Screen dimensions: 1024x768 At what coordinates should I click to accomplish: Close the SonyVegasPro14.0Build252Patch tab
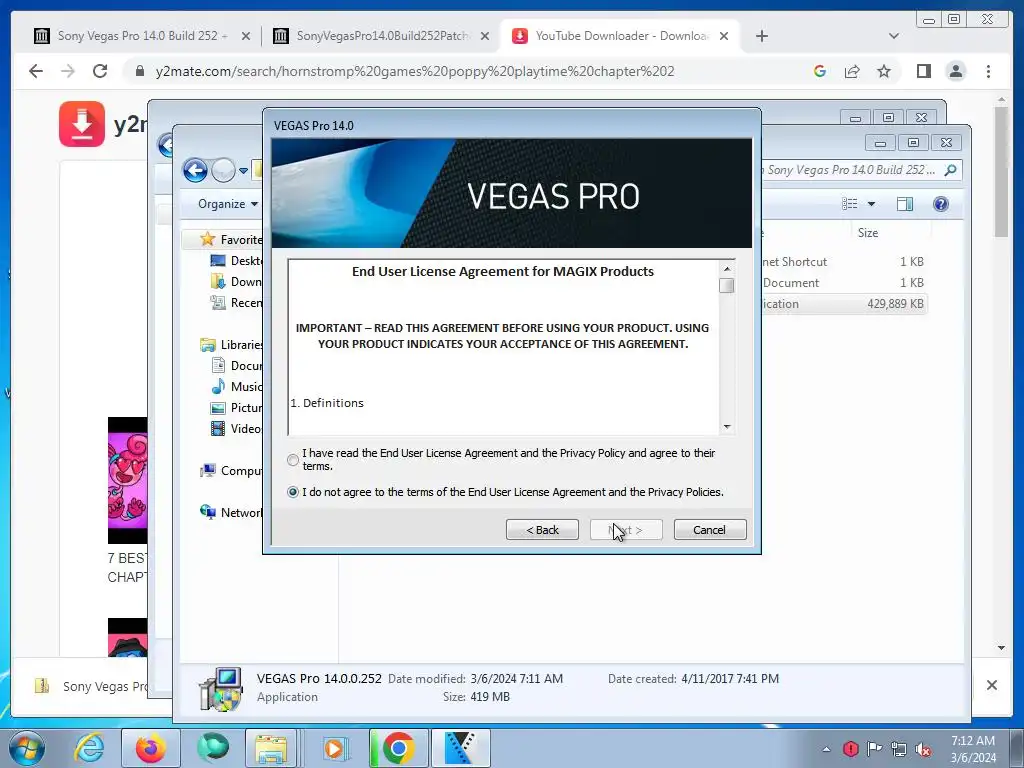coord(485,36)
